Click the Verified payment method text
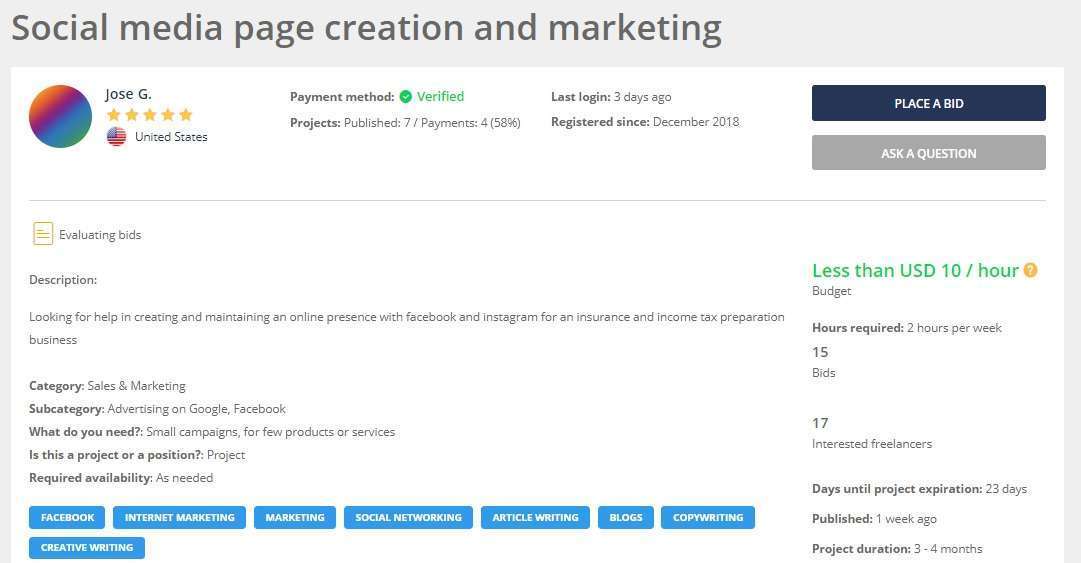 pyautogui.click(x=440, y=97)
